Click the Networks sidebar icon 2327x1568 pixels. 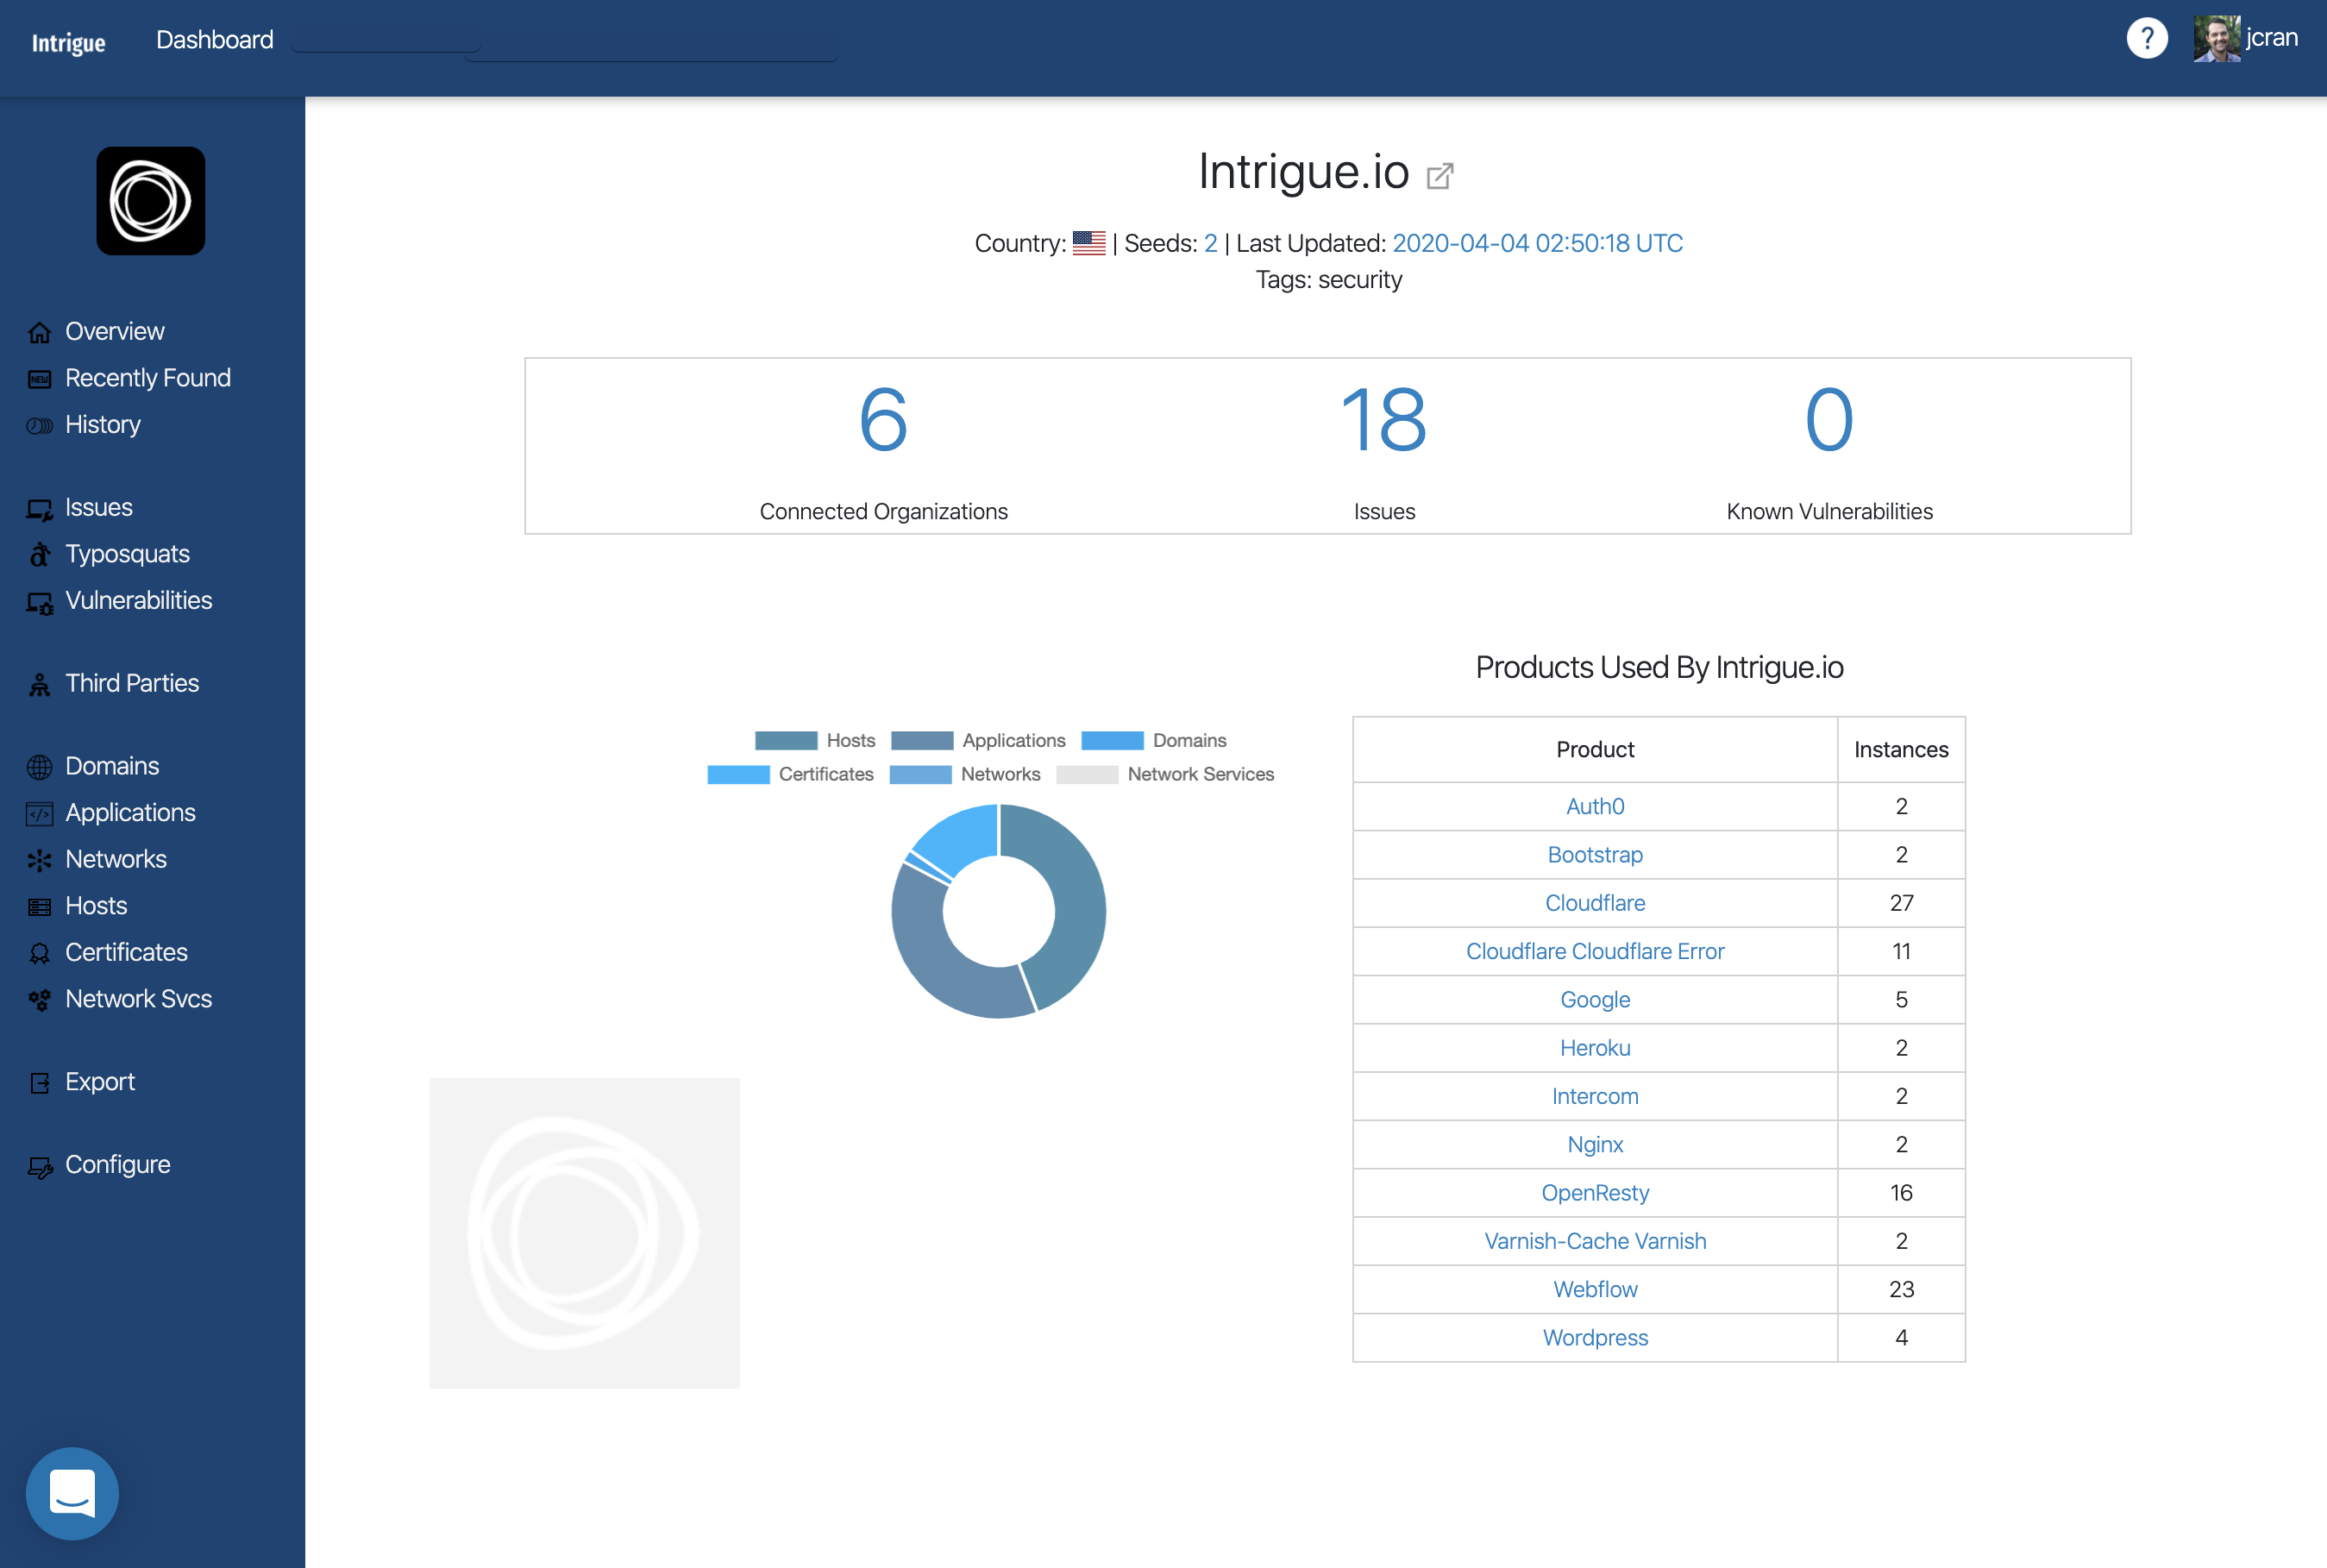coord(39,860)
